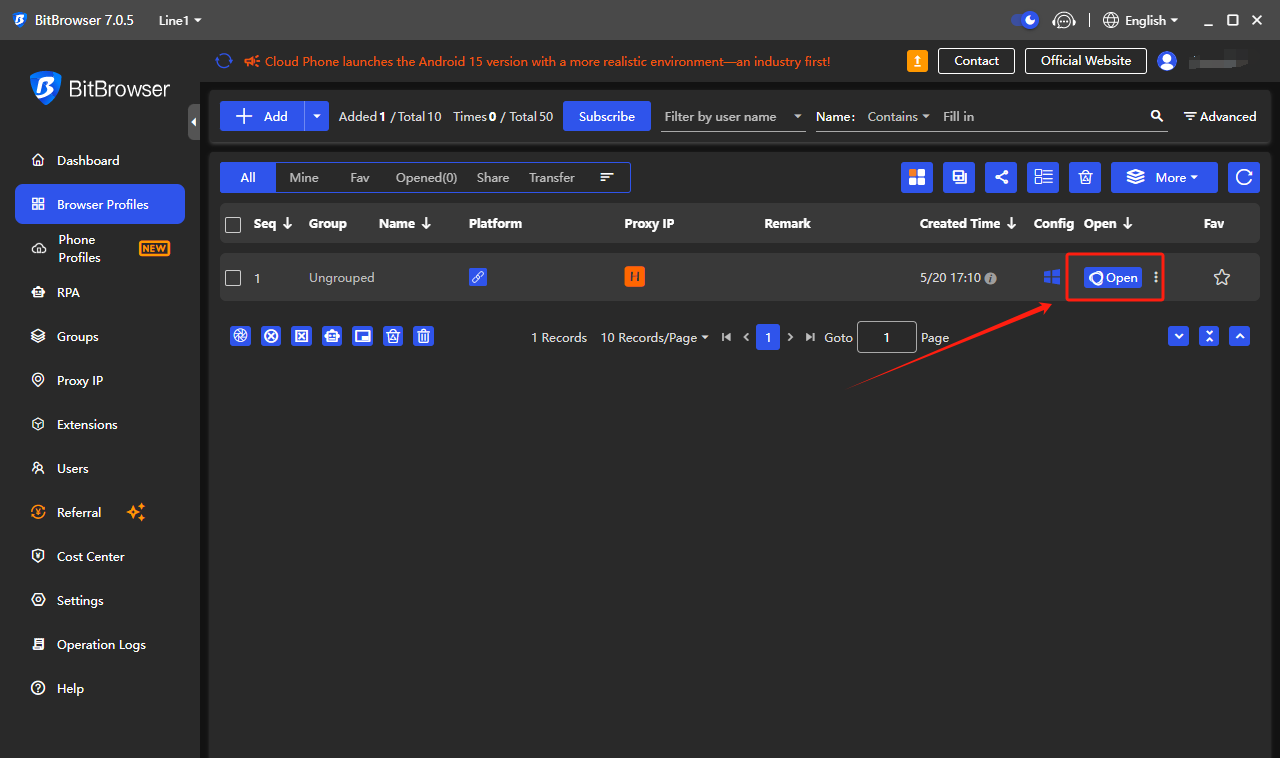Click the announcement refresh icon
This screenshot has width=1280, height=758.
[x=224, y=61]
